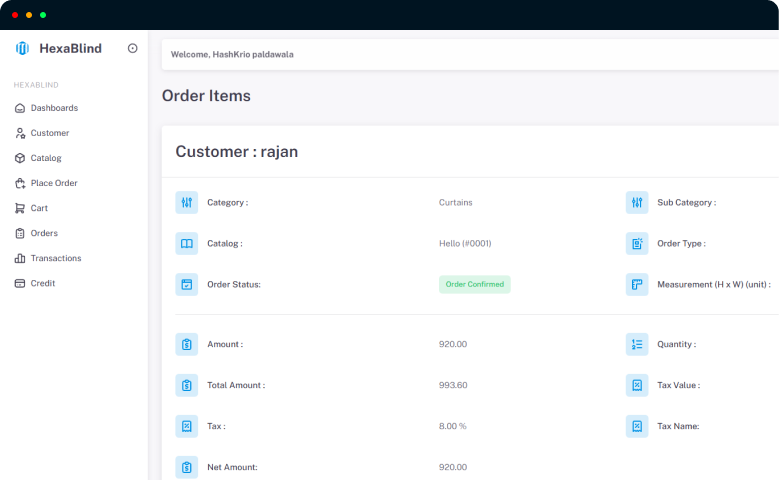The width and height of the screenshot is (779, 480).
Task: Click the HexaBlind logo icon
Action: (x=22, y=48)
